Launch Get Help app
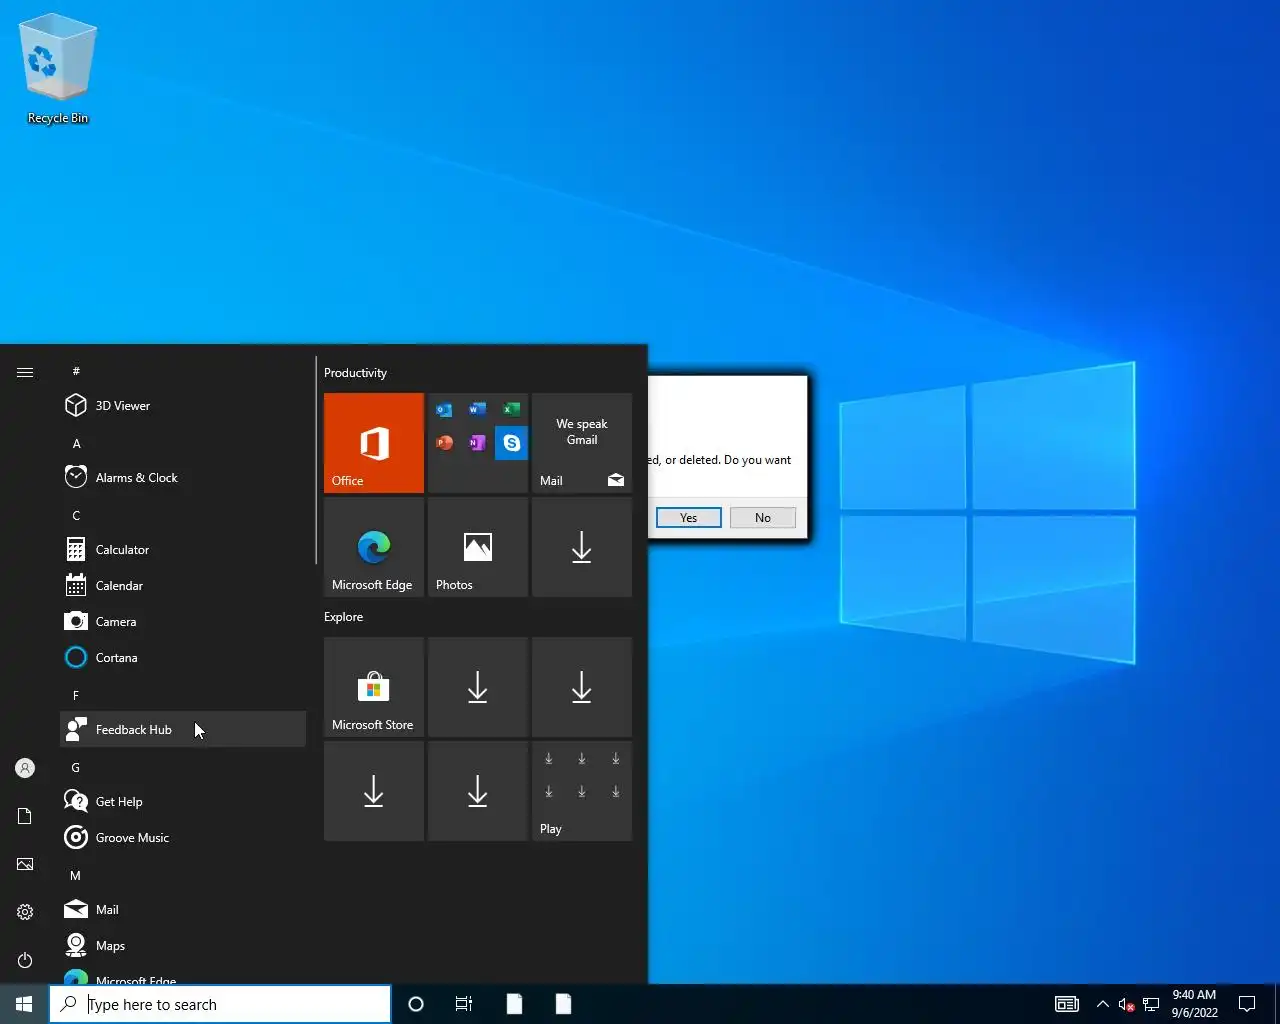 pyautogui.click(x=183, y=801)
